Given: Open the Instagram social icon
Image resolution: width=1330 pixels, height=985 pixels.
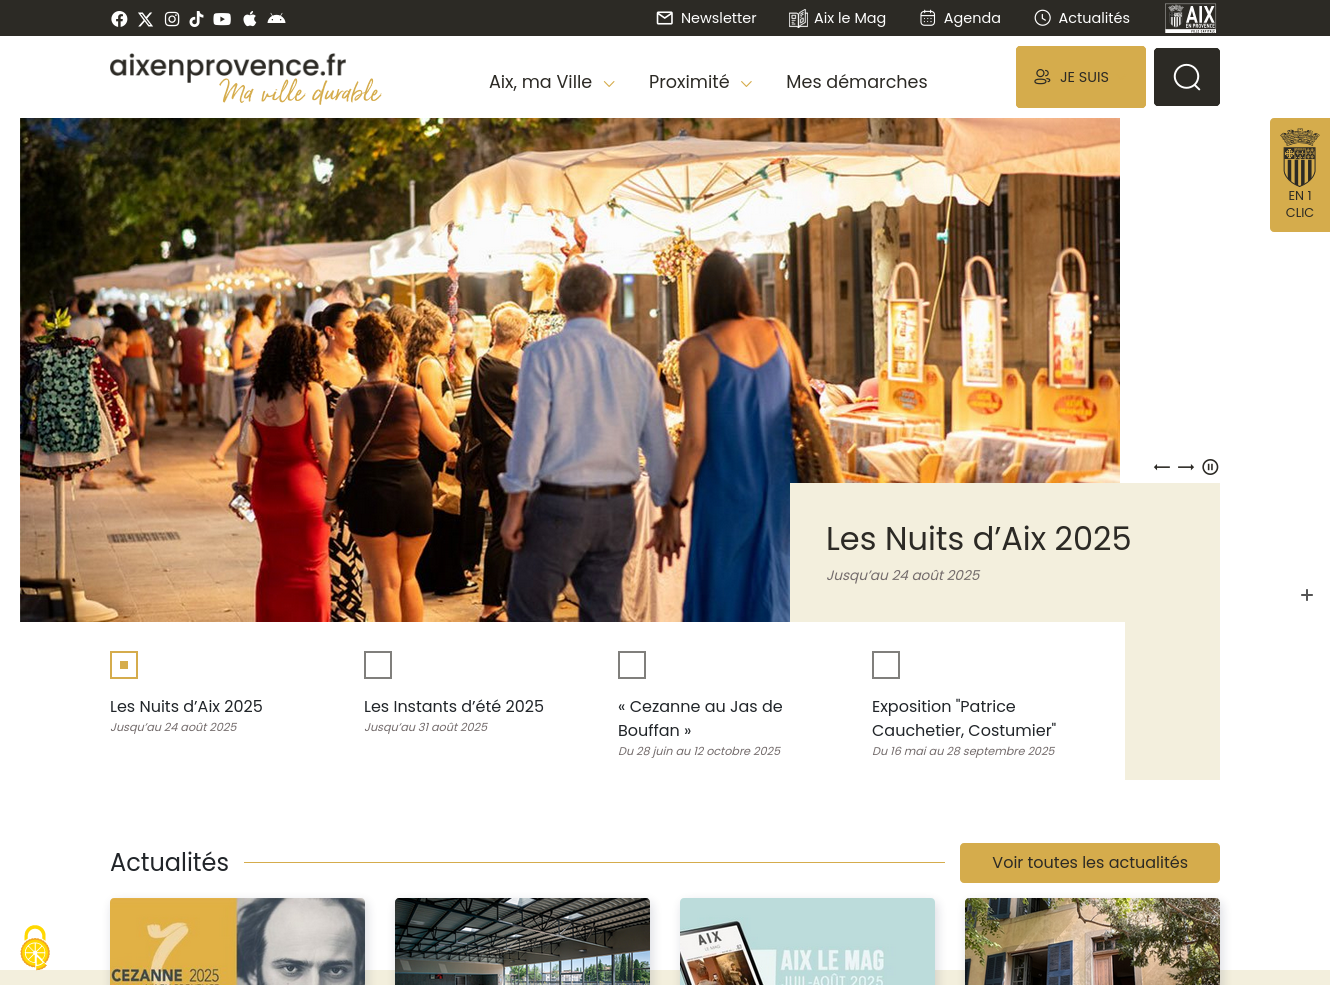Looking at the screenshot, I should point(172,19).
